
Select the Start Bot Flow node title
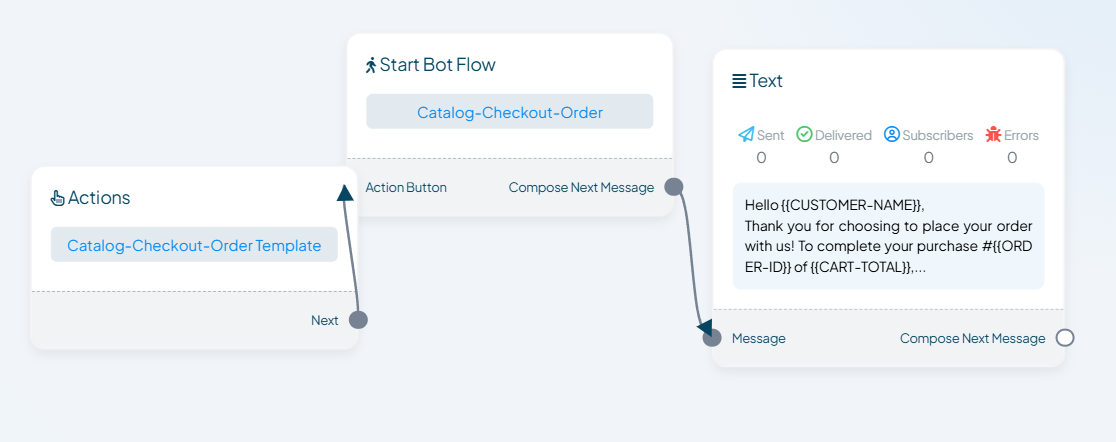[x=438, y=65]
